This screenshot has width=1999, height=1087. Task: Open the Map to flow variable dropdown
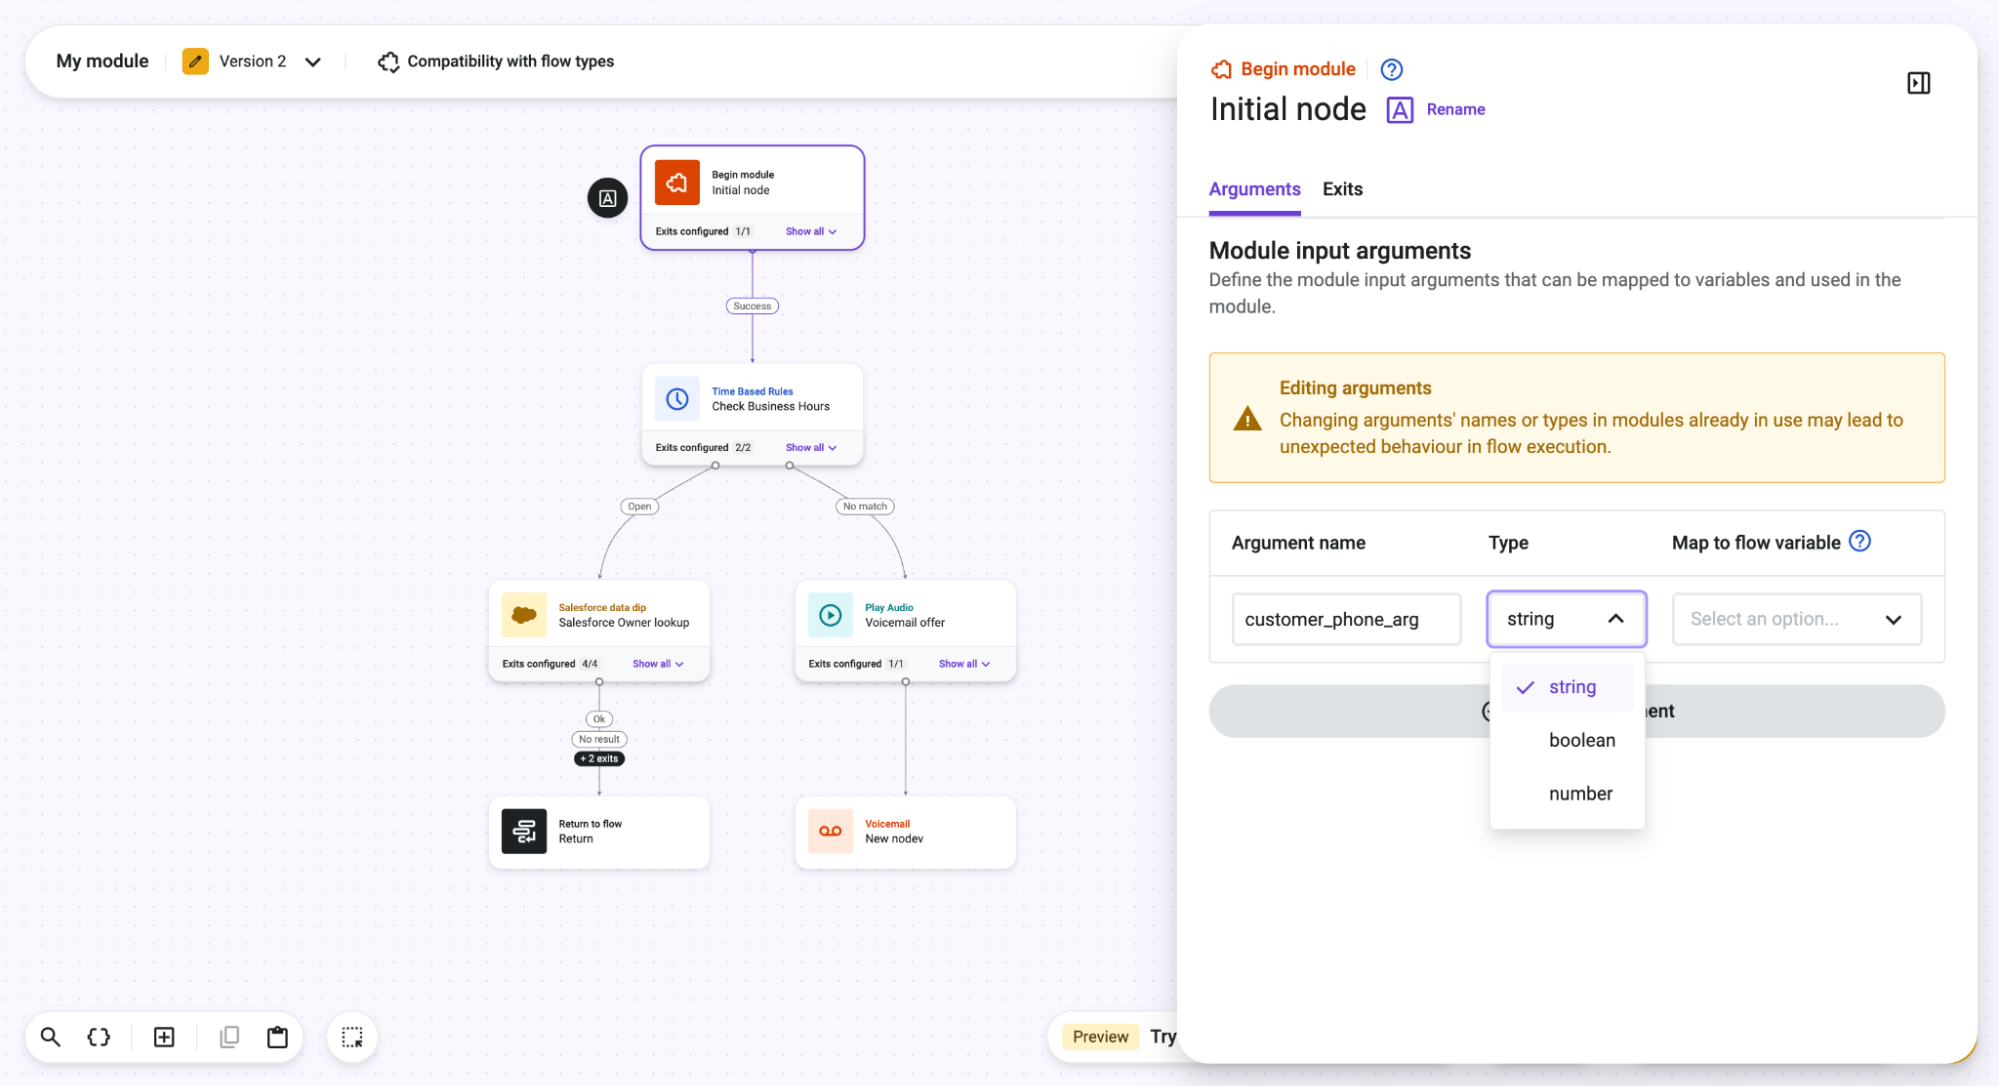pos(1796,619)
